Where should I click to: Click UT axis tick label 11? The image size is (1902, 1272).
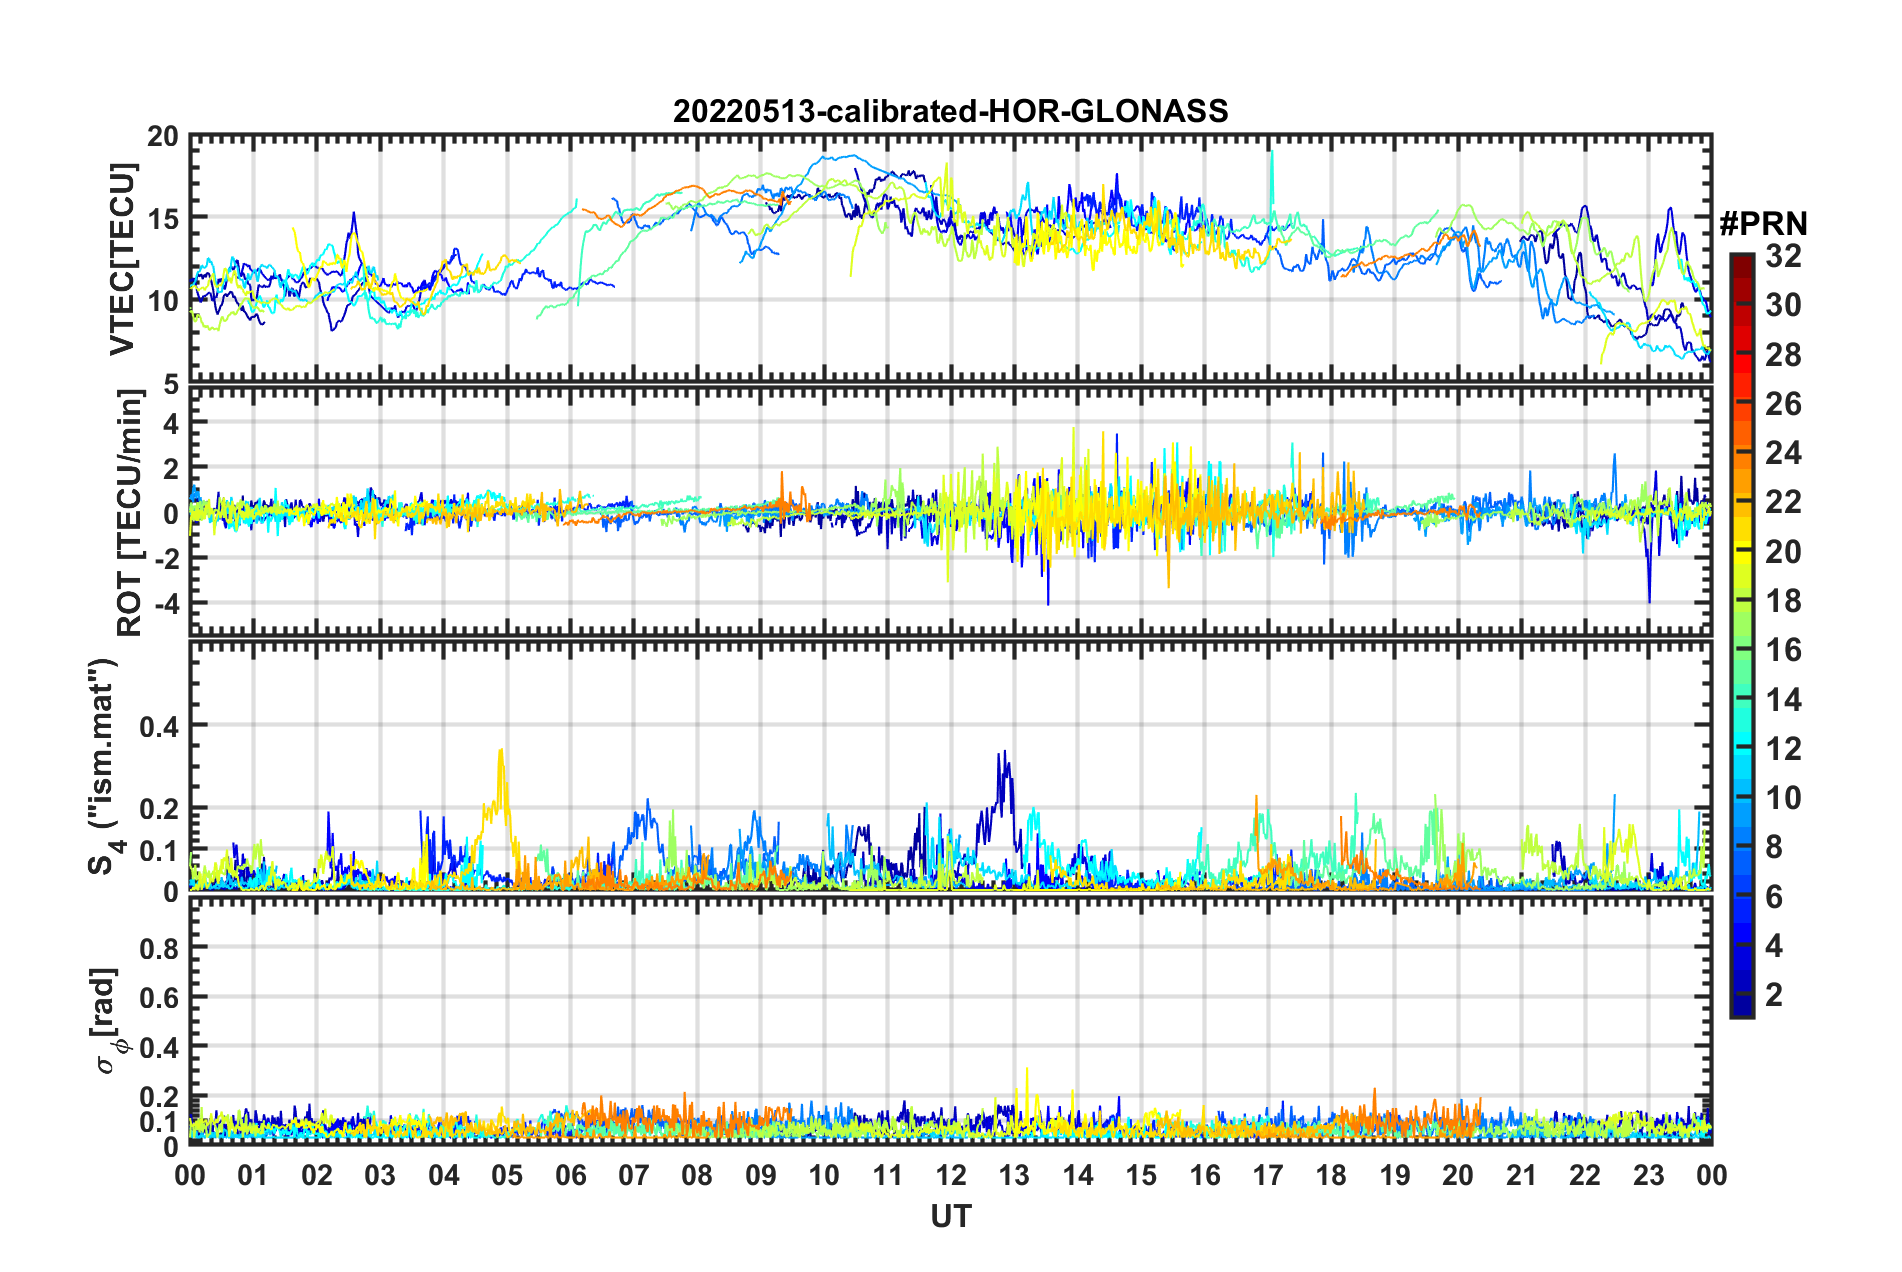[888, 1175]
